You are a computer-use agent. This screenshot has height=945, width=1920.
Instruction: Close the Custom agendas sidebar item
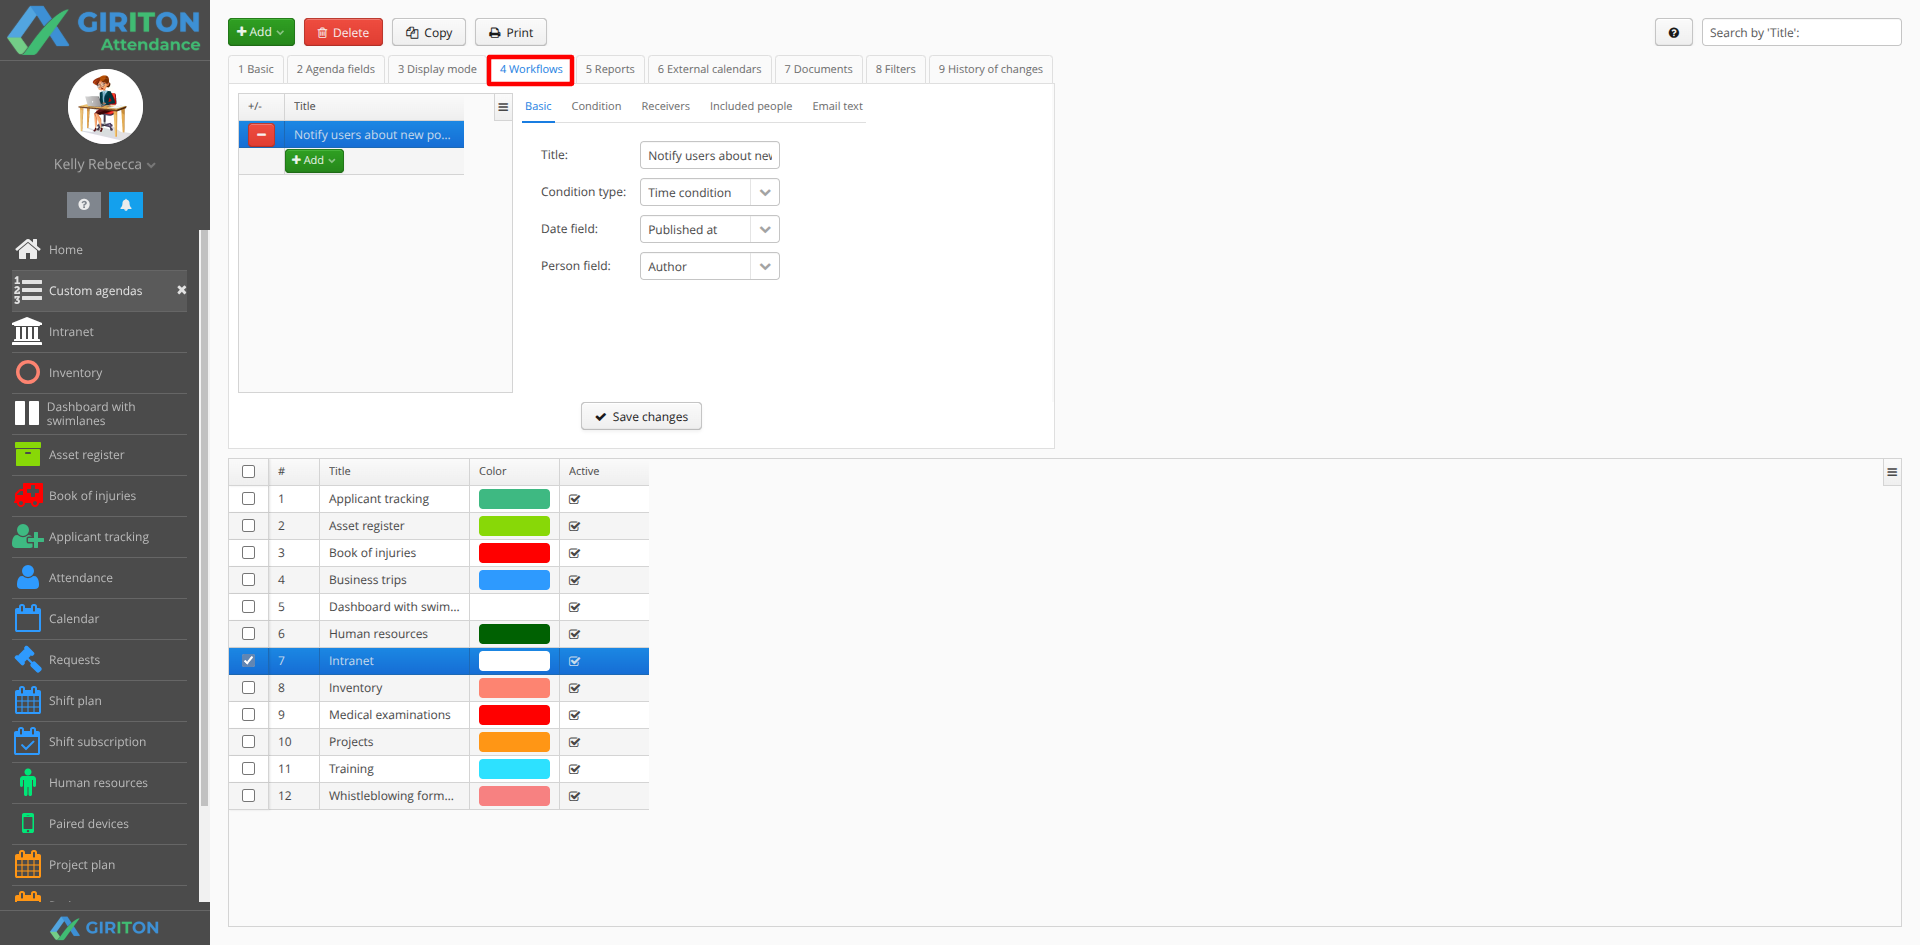(181, 290)
